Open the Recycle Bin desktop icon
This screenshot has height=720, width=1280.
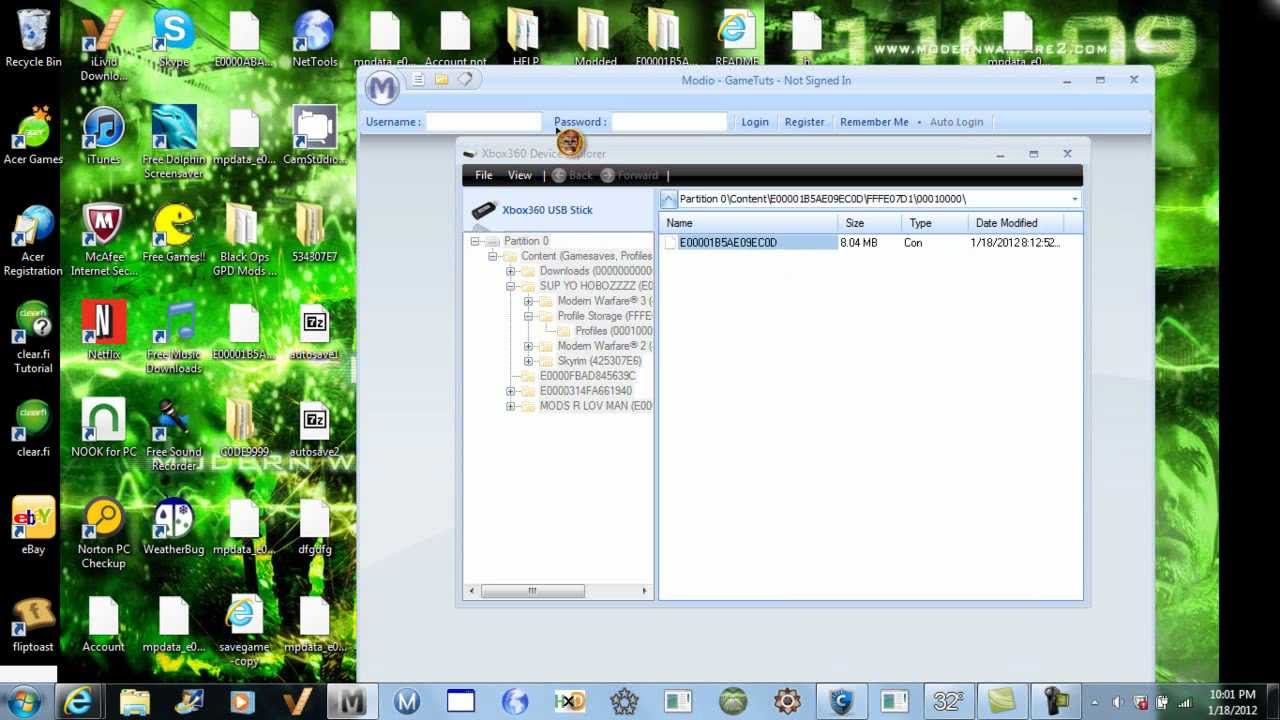[33, 39]
